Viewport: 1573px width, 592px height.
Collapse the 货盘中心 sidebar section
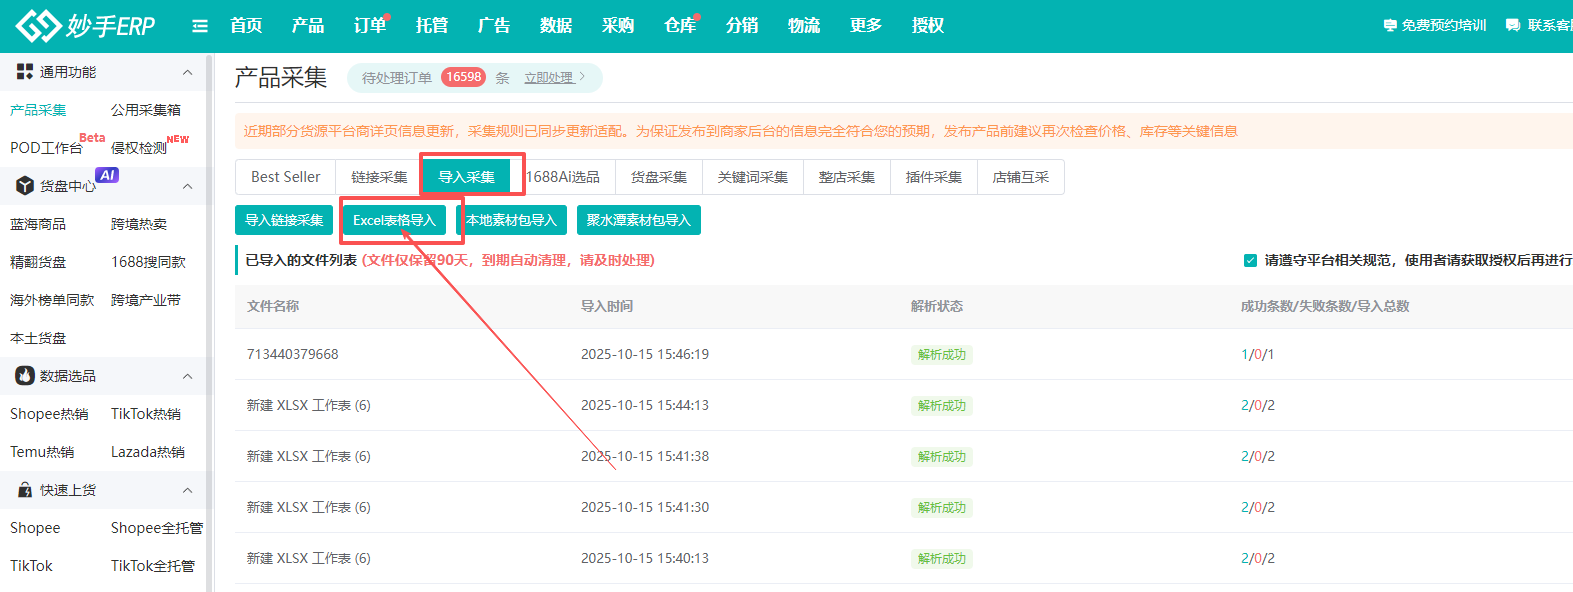pos(187,186)
